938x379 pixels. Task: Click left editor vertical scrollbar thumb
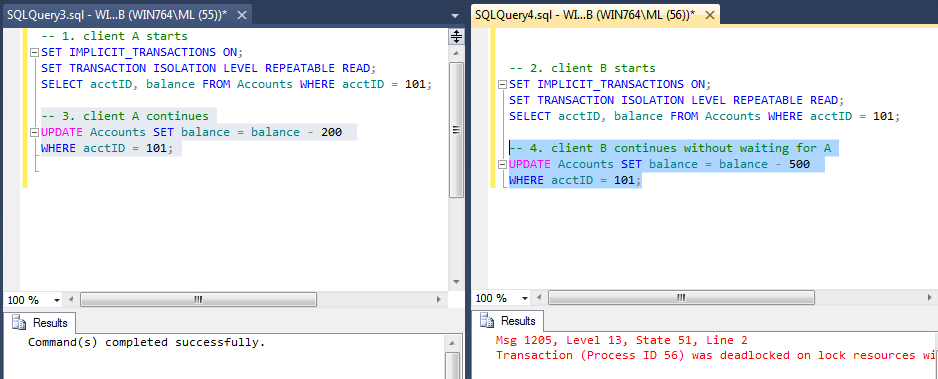(456, 130)
